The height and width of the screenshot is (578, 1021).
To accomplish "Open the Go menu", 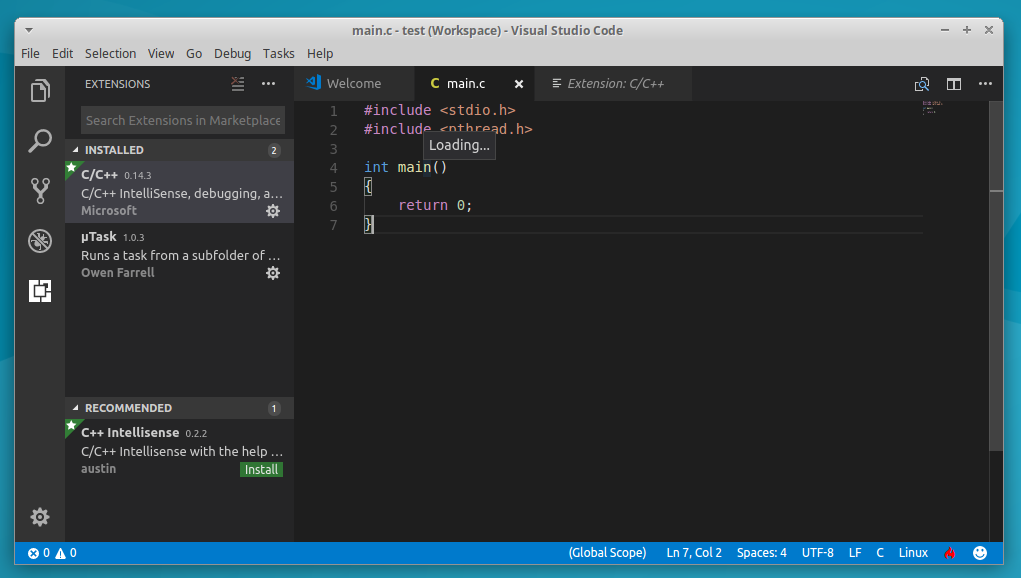I will point(194,53).
